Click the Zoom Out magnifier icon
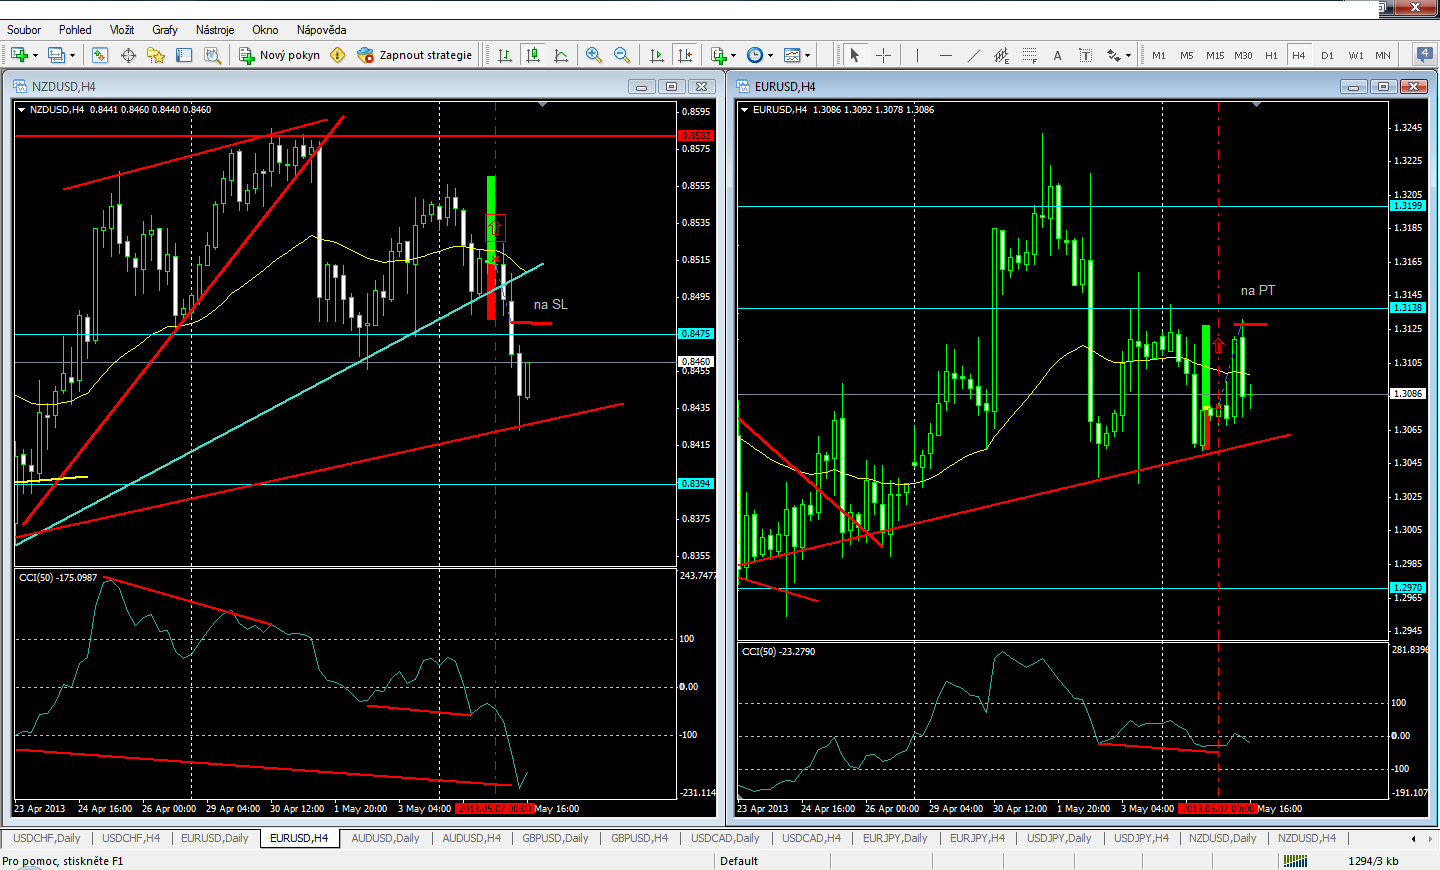 click(x=622, y=55)
